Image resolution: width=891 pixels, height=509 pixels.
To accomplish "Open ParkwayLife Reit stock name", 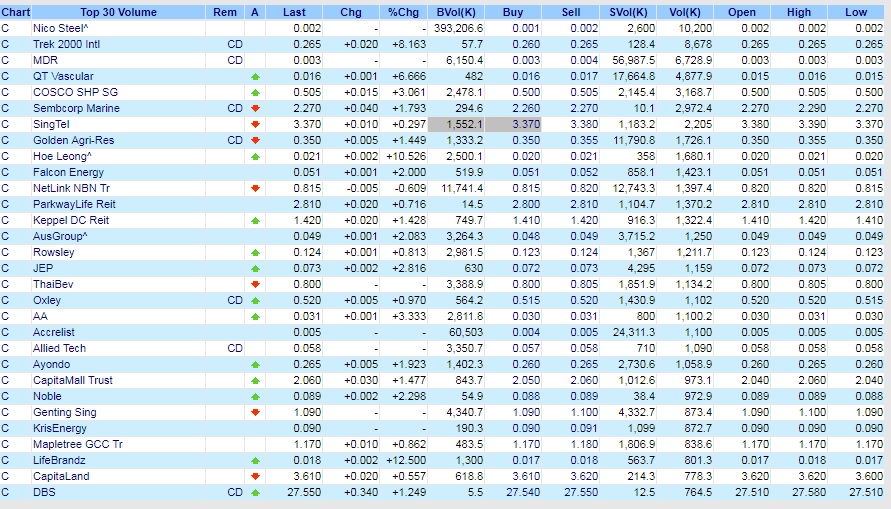I will 74,205.
